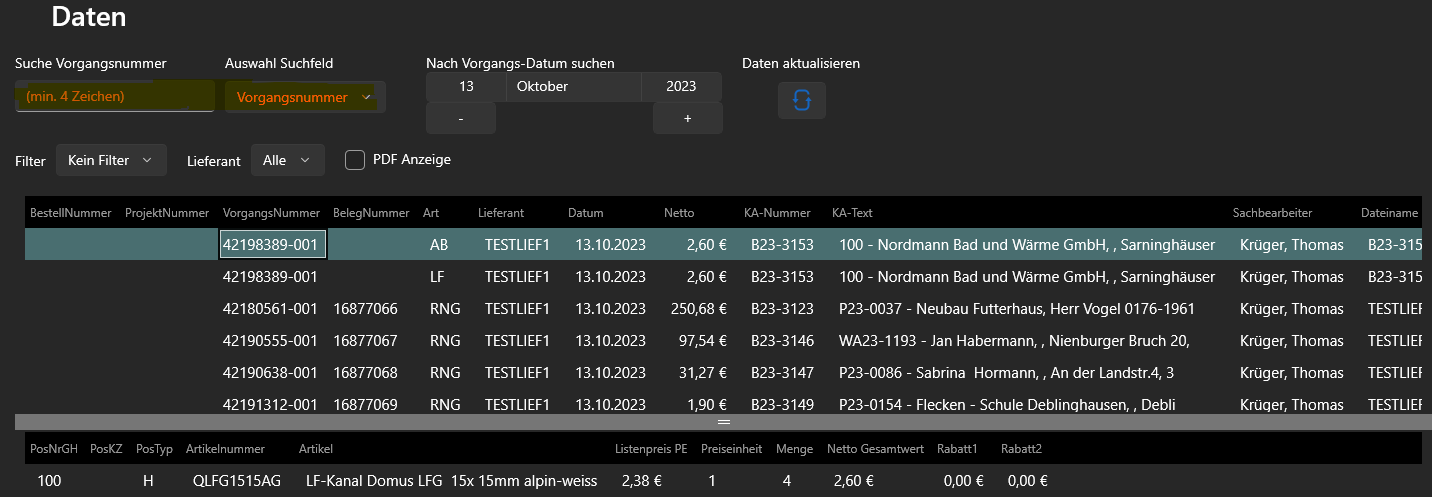Sort by BestellNummer column header
Image resolution: width=1432 pixels, height=497 pixels.
pyautogui.click(x=71, y=213)
